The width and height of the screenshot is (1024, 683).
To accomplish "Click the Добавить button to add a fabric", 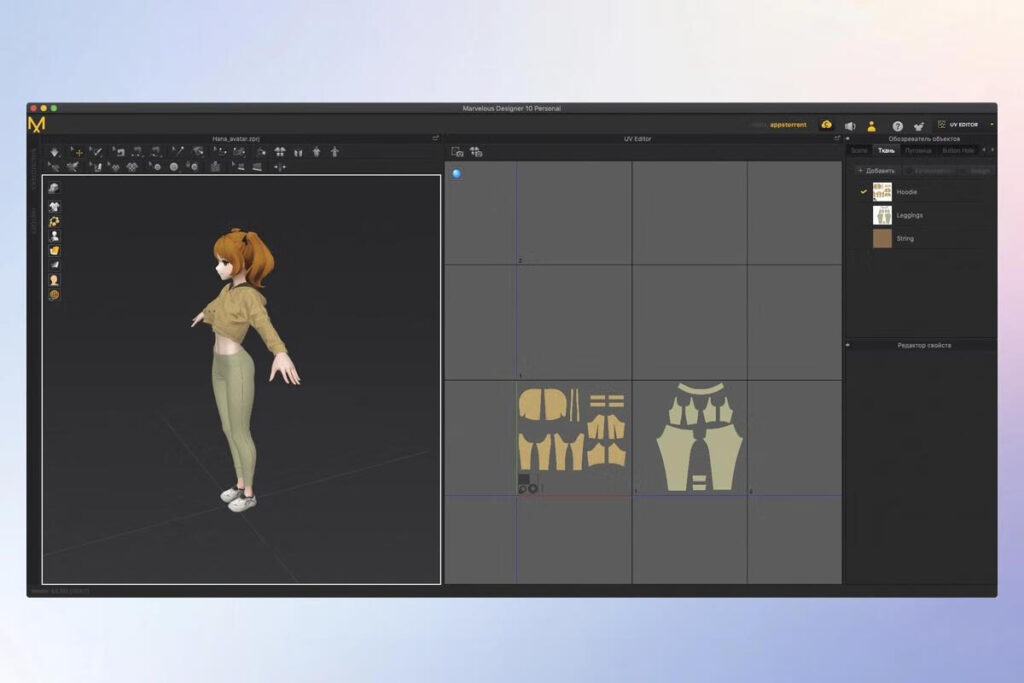I will tap(876, 170).
